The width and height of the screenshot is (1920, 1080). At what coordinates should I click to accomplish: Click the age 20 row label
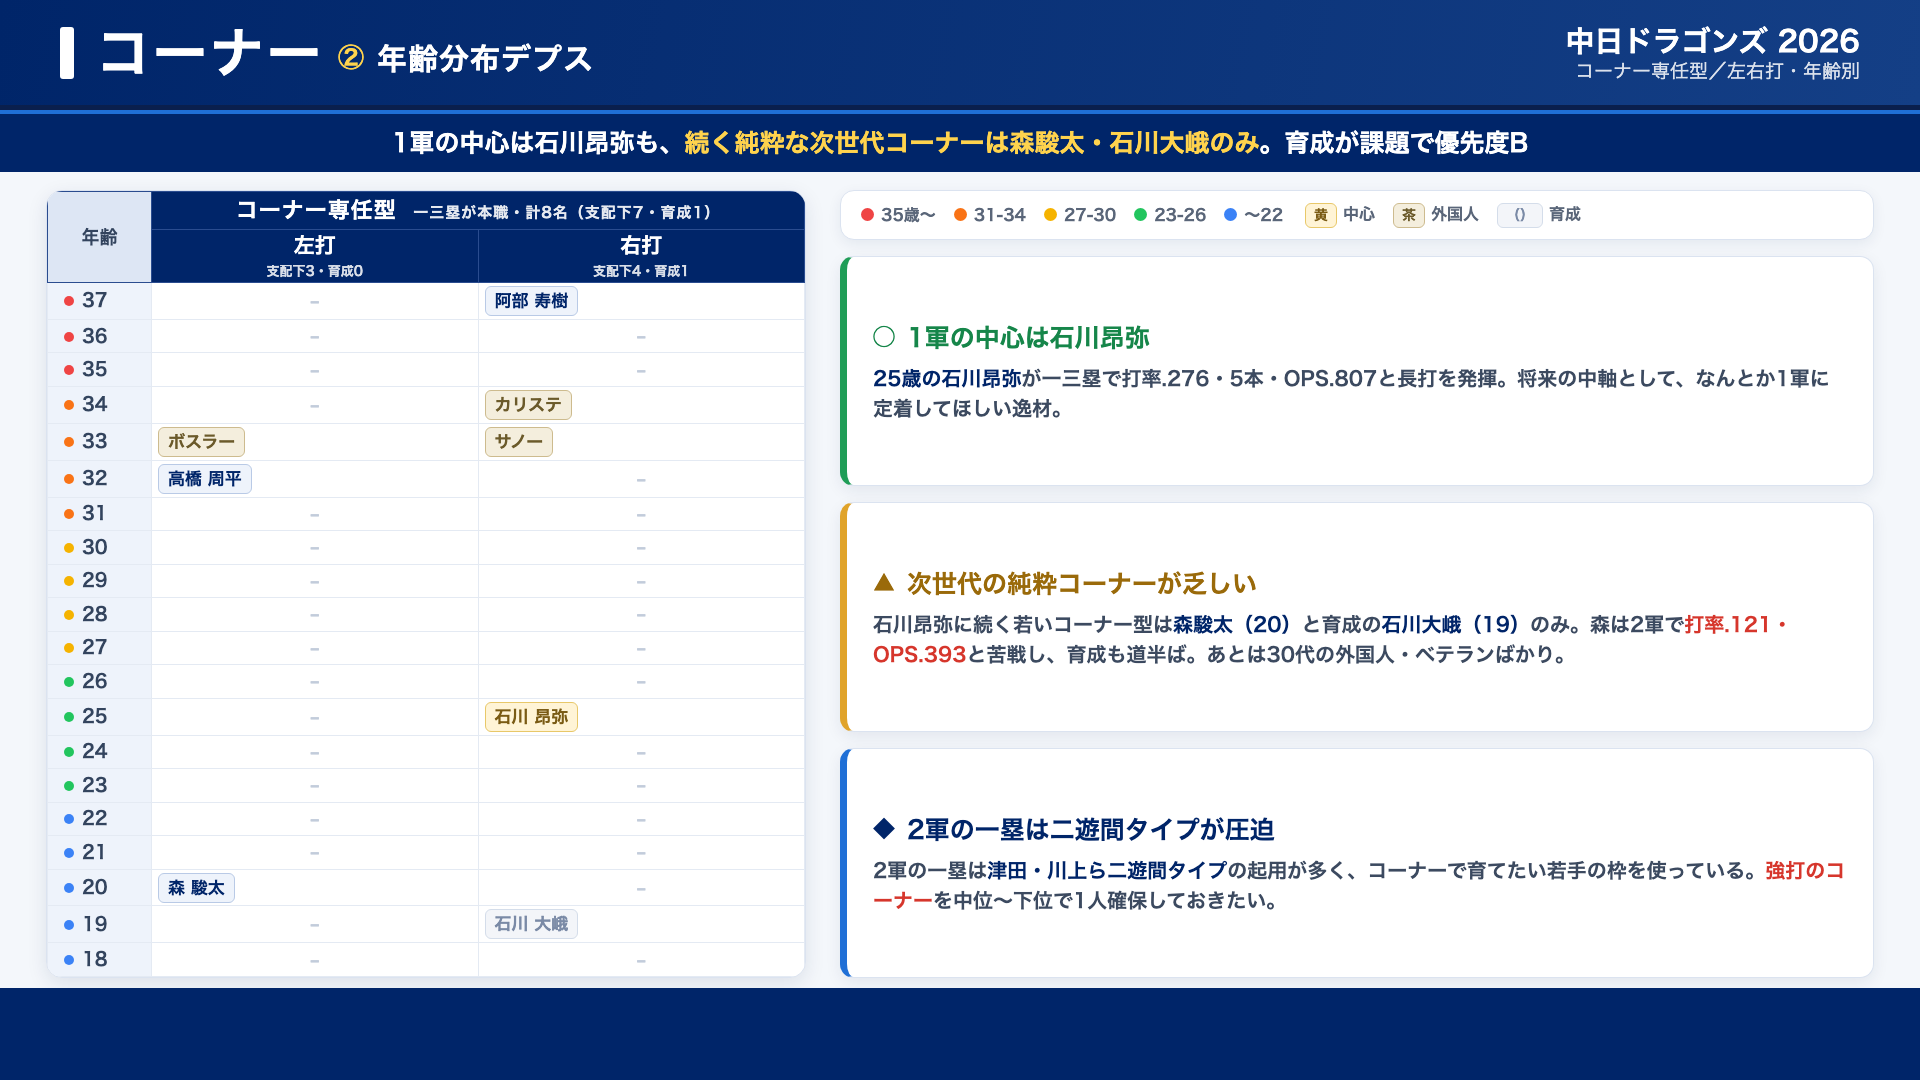click(x=95, y=888)
